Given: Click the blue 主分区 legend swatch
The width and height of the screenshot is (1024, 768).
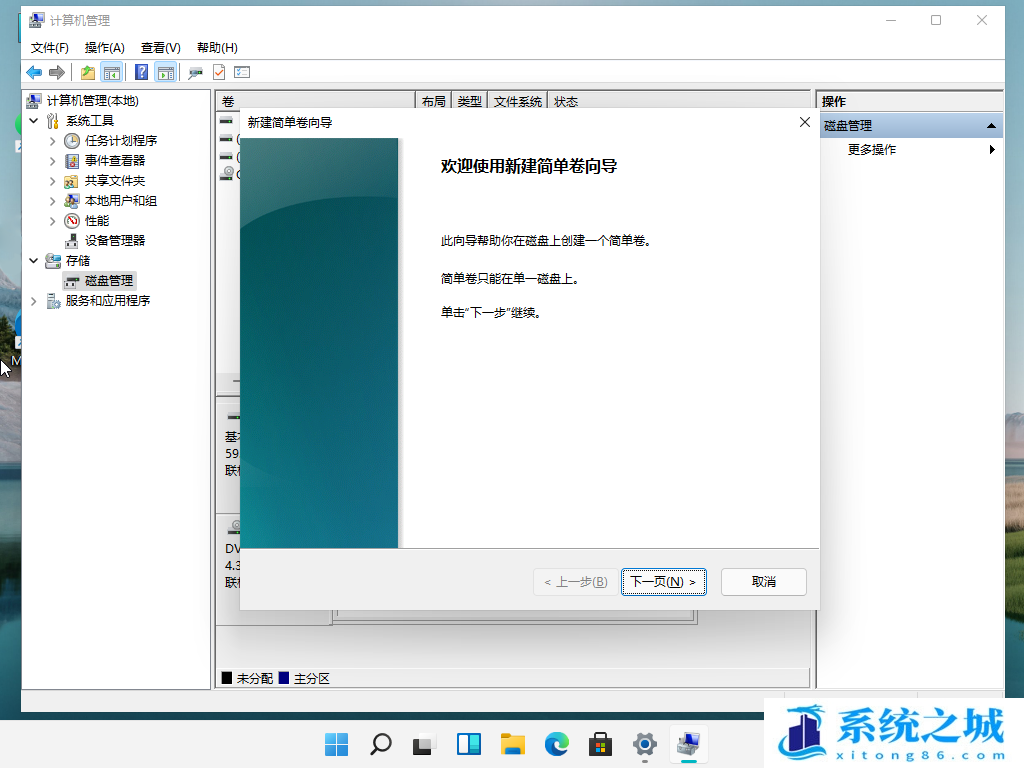Looking at the screenshot, I should [x=284, y=678].
